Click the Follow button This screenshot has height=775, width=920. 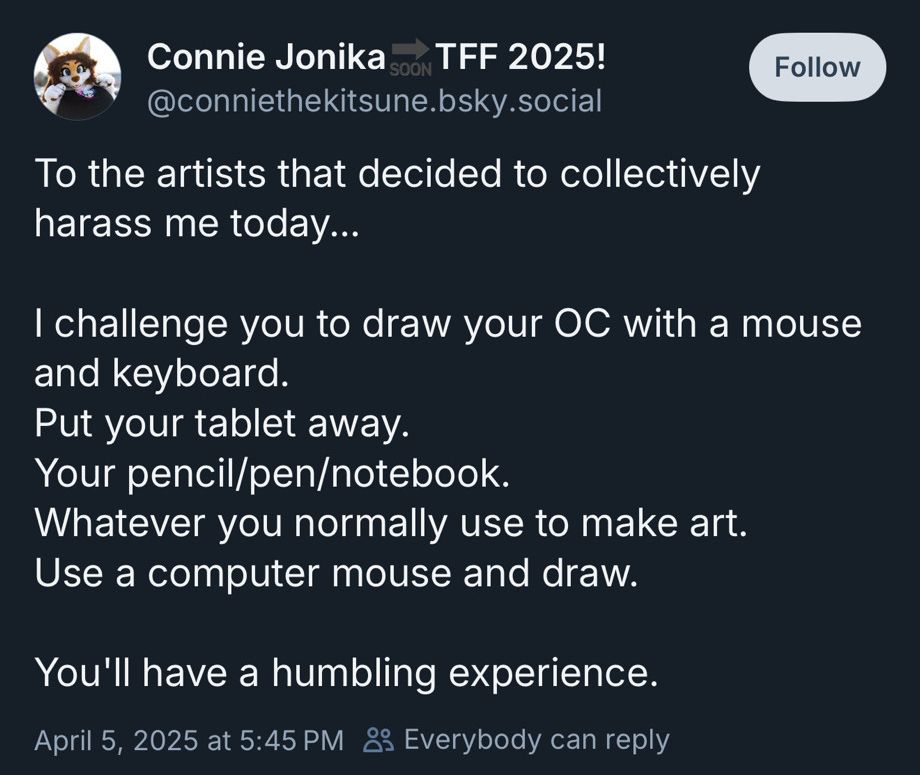click(817, 67)
